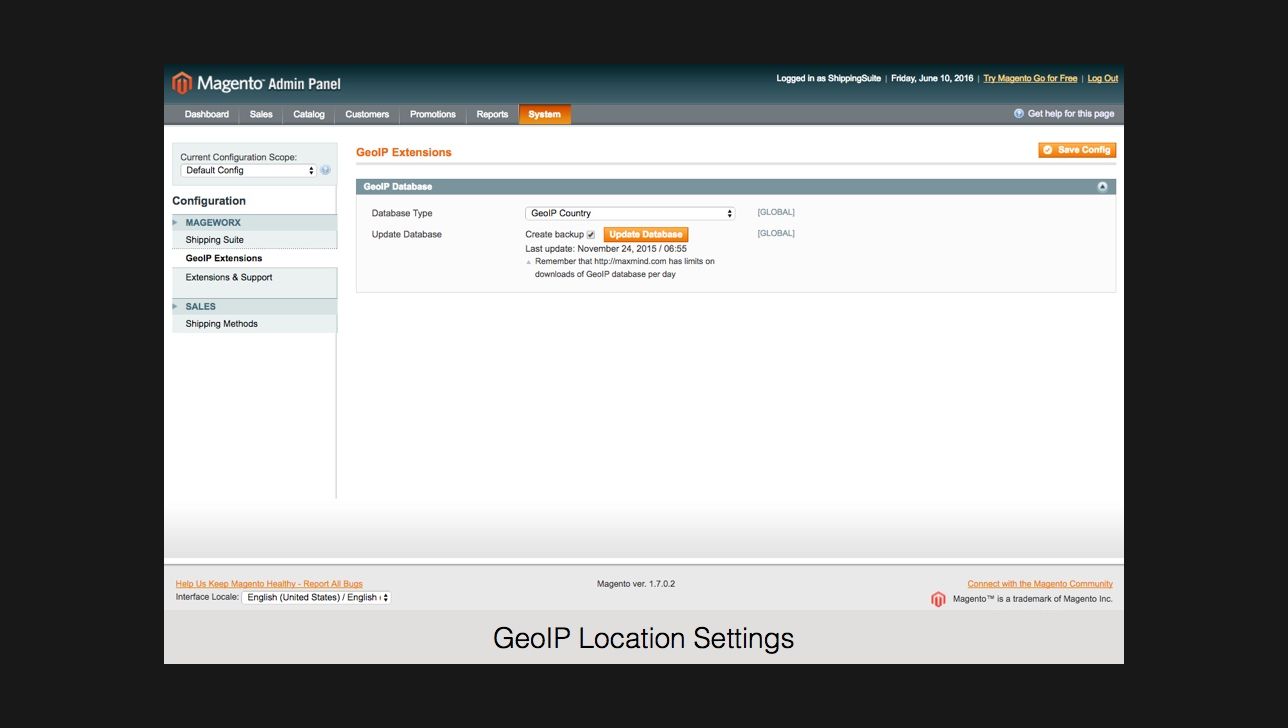
Task: Click the help icon beside Get help
Action: pyautogui.click(x=1019, y=114)
